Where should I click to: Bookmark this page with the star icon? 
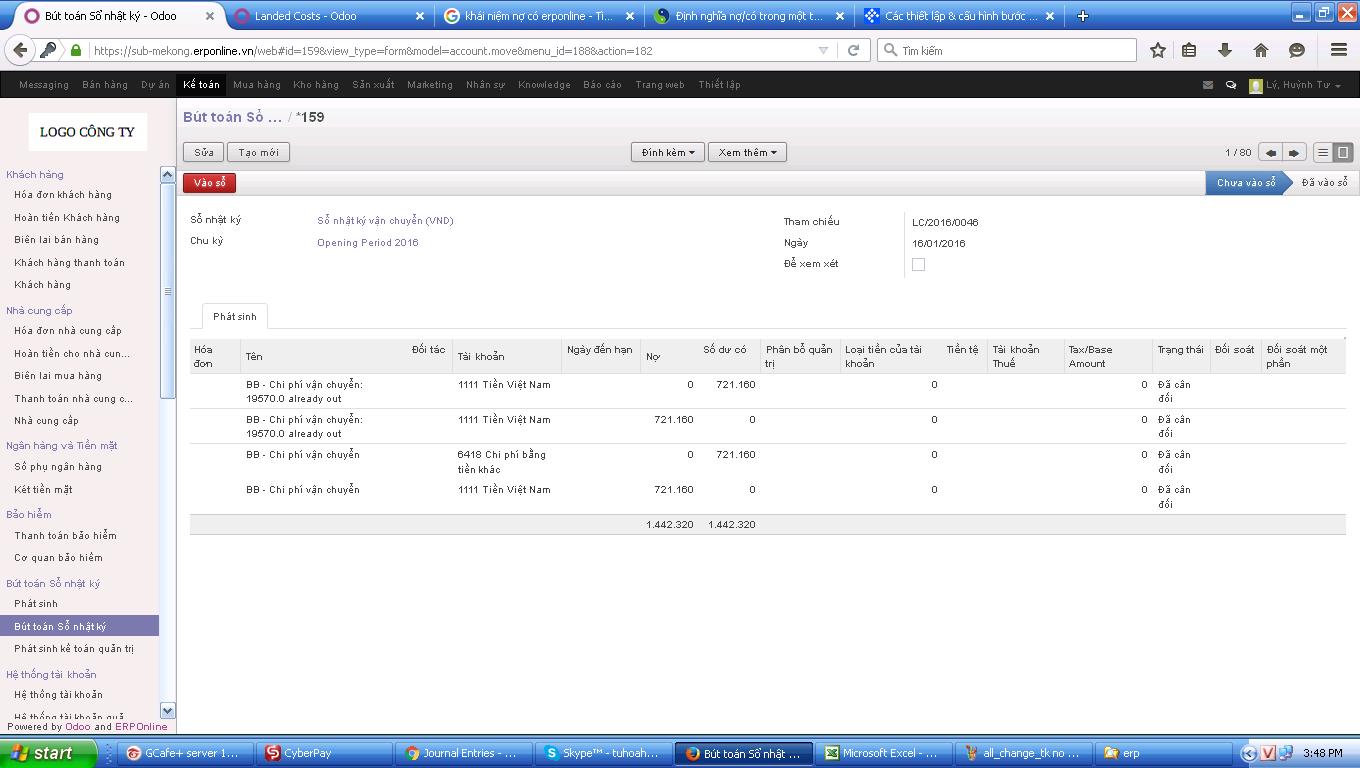(x=1157, y=50)
